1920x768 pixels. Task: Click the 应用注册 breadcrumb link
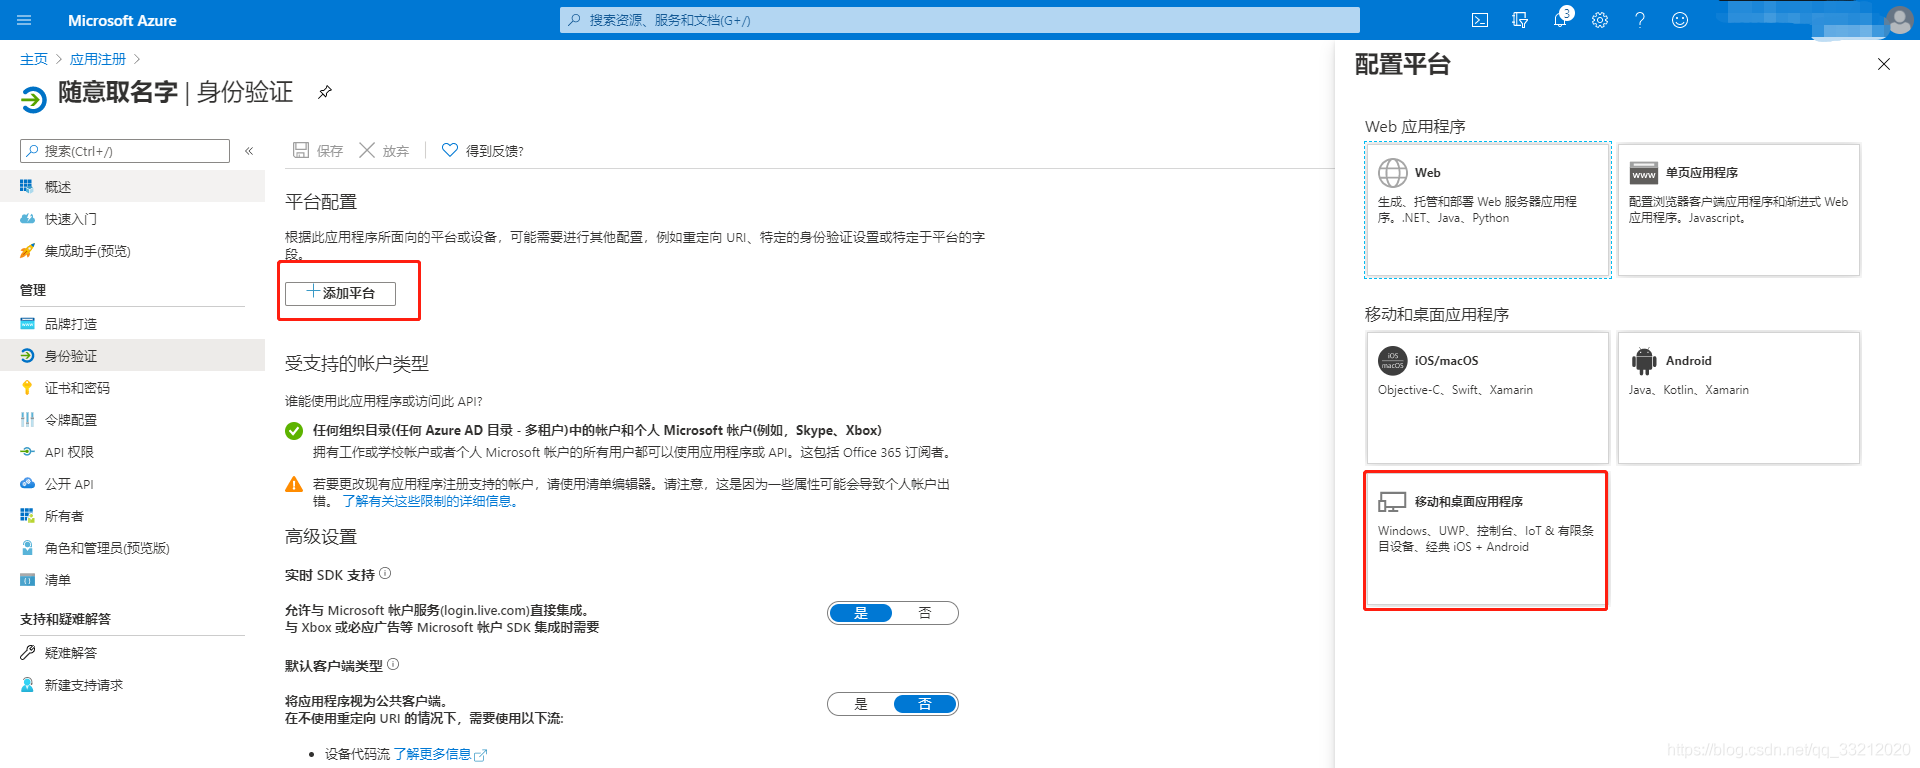click(x=98, y=59)
